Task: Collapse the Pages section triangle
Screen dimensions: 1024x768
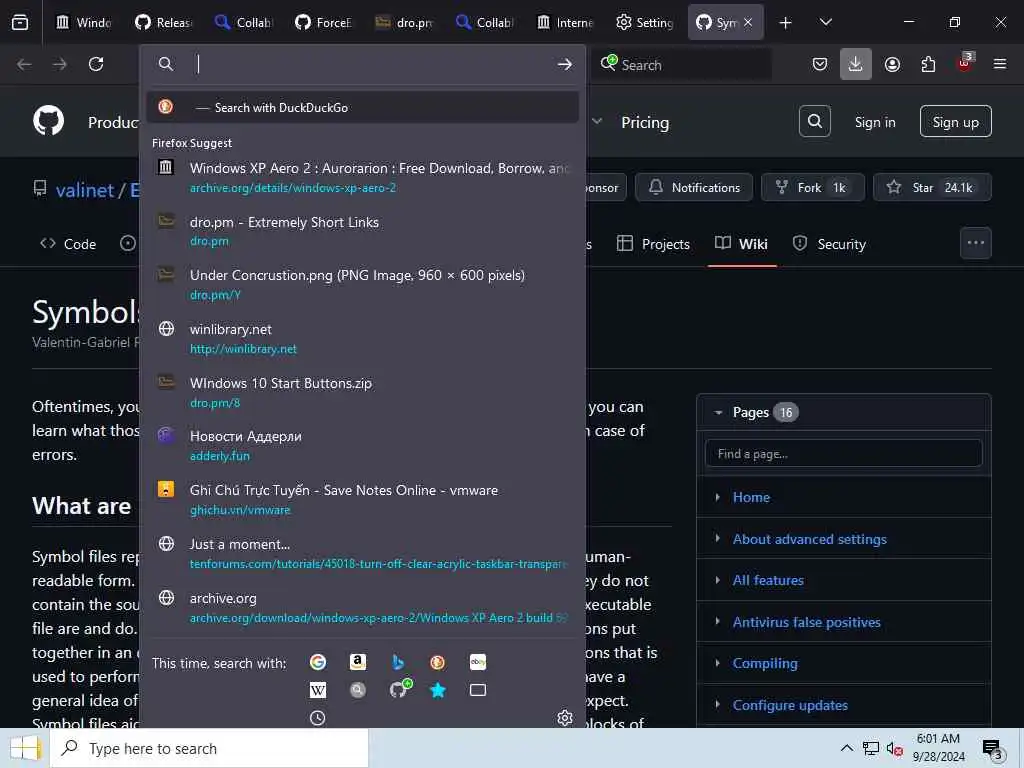Action: pos(718,413)
